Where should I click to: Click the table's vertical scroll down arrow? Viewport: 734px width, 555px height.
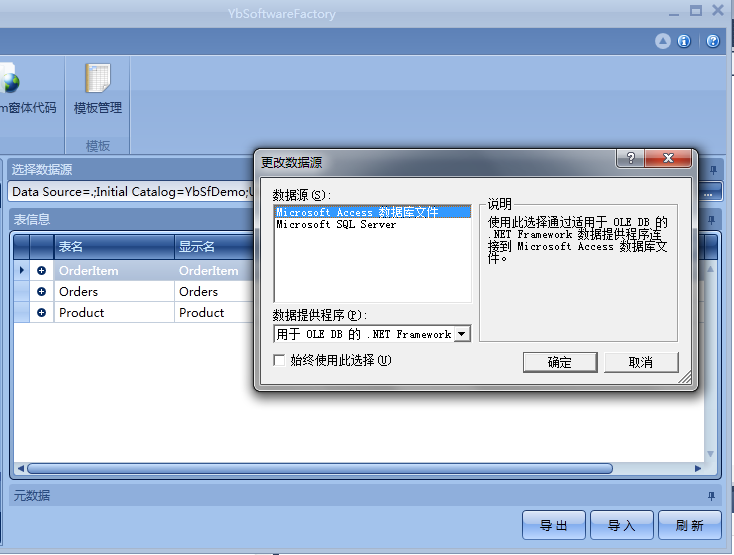point(711,454)
